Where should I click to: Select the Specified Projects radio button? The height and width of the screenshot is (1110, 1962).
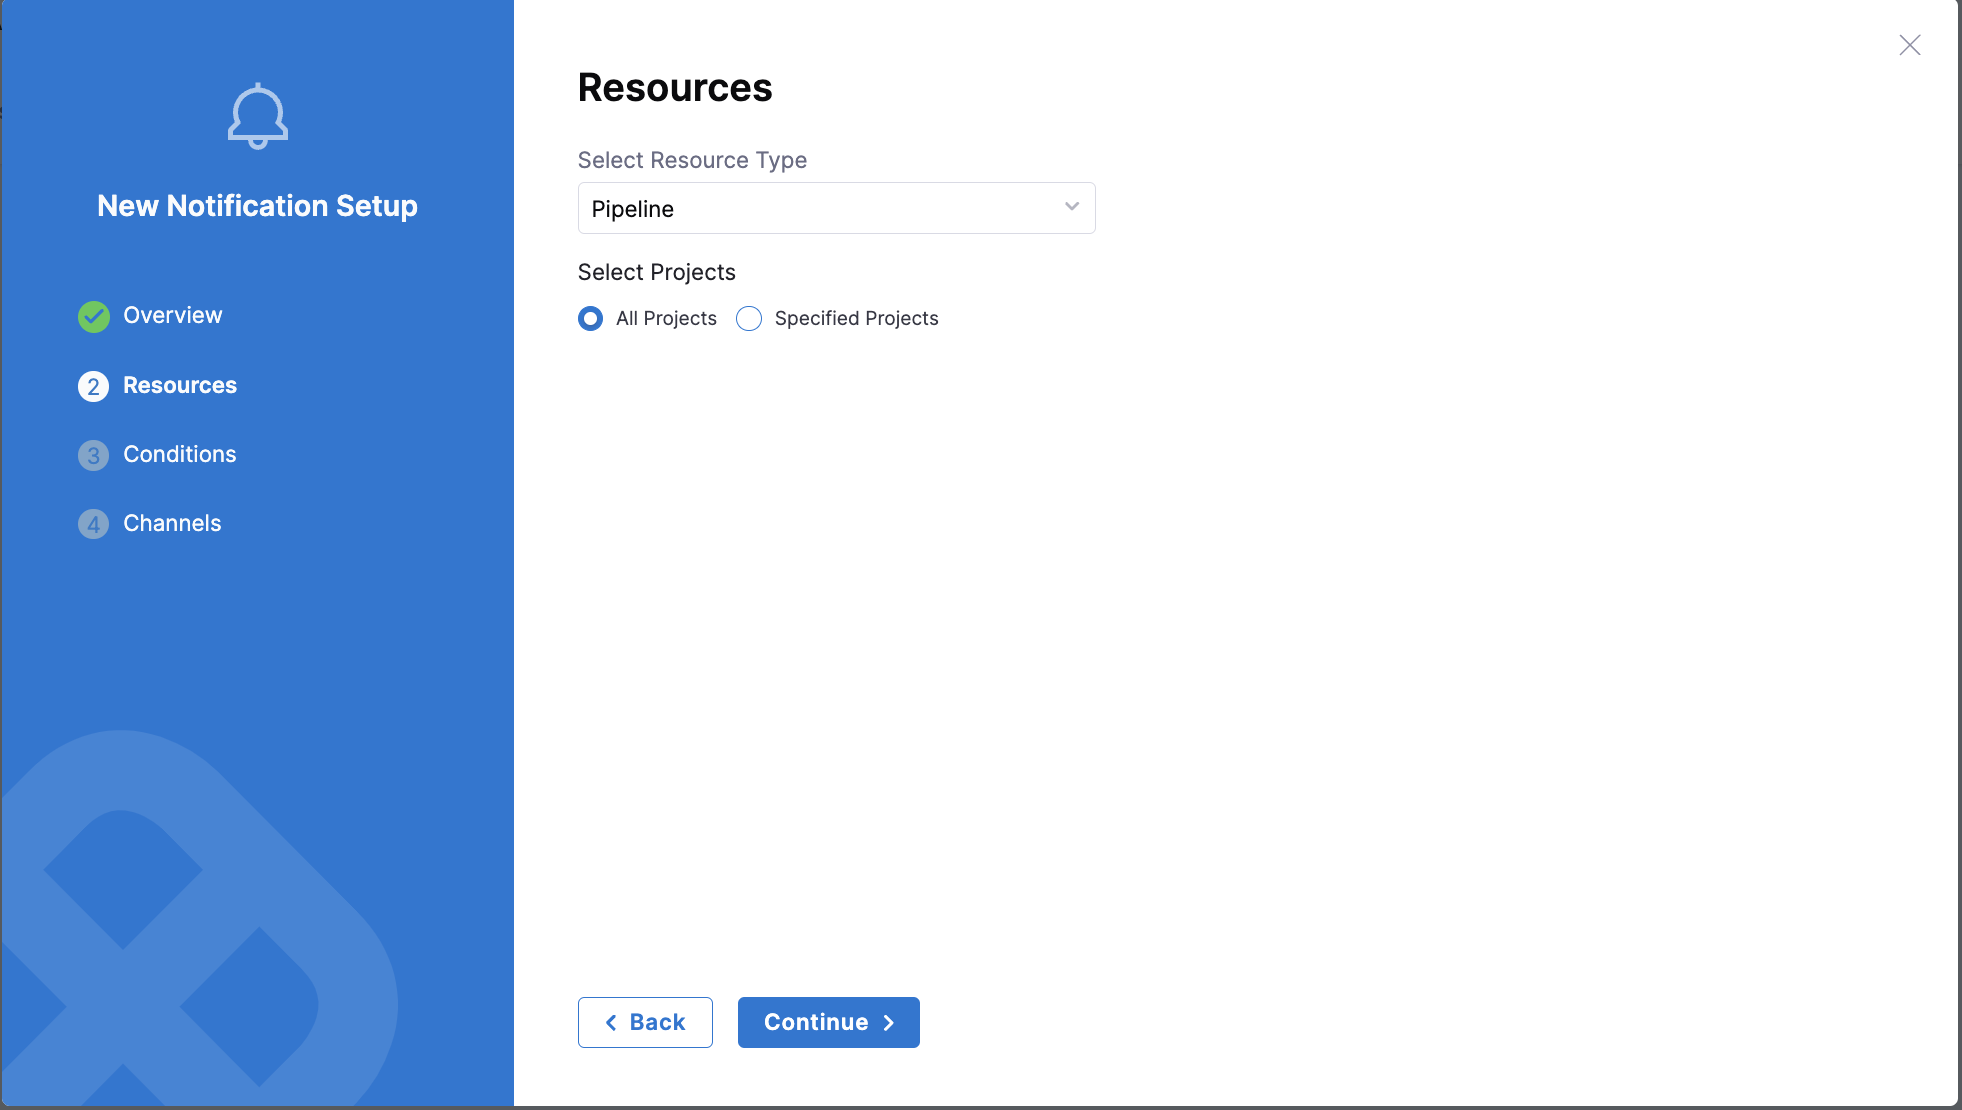click(x=749, y=319)
